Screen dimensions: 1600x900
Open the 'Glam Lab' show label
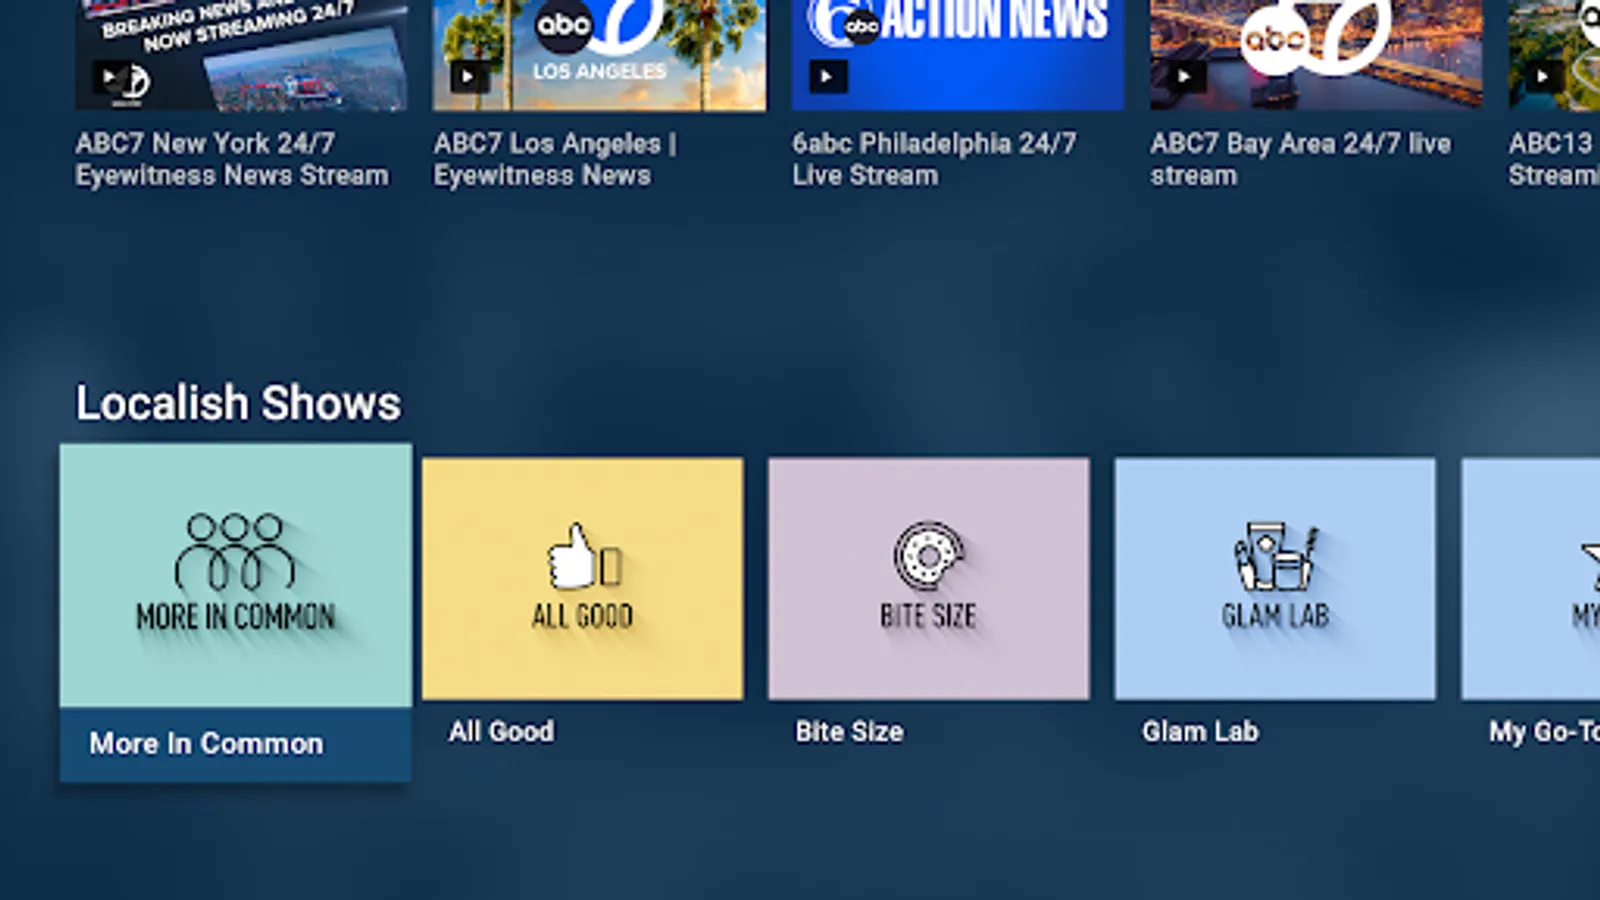click(x=1200, y=732)
